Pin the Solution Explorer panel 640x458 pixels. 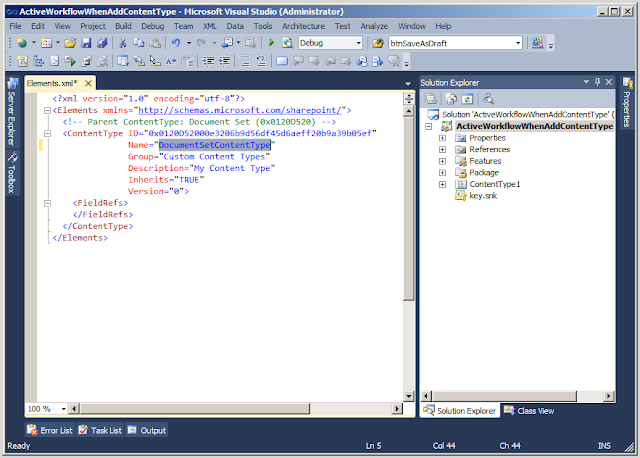598,82
